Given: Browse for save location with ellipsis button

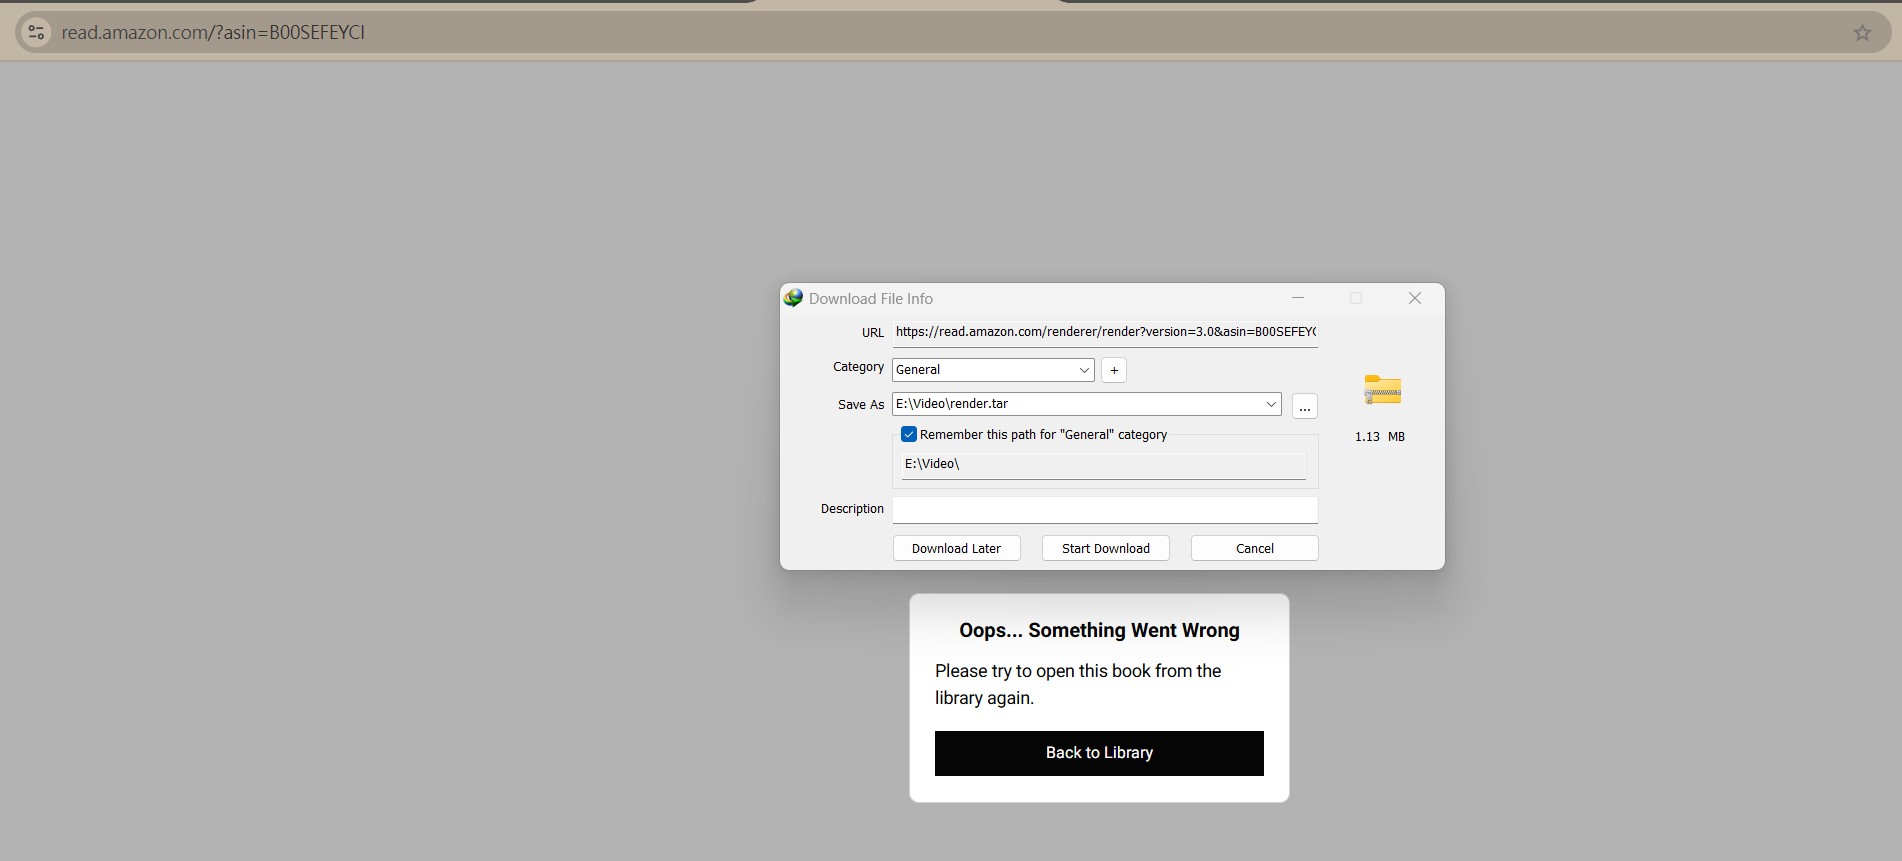Looking at the screenshot, I should pyautogui.click(x=1304, y=406).
